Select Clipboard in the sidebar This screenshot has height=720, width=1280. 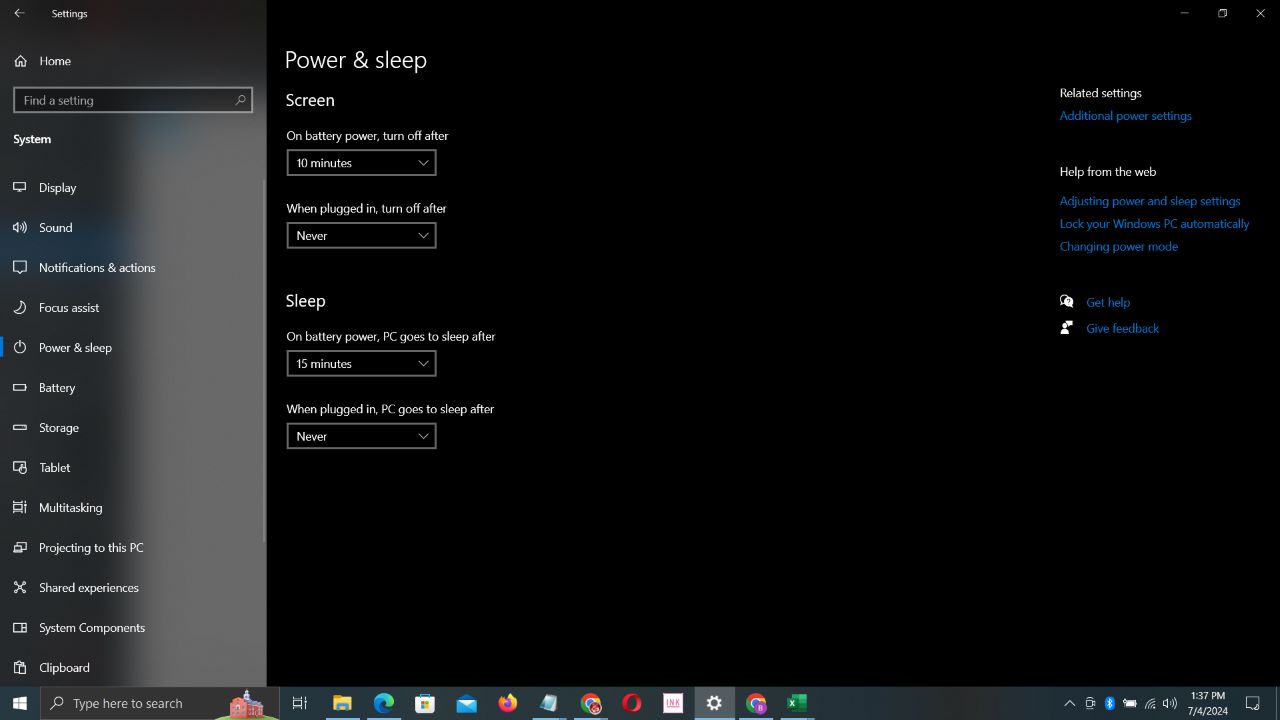coord(133,667)
